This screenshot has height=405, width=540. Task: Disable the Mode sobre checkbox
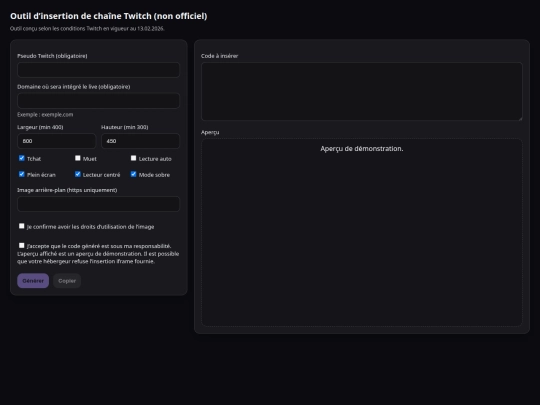click(133, 174)
